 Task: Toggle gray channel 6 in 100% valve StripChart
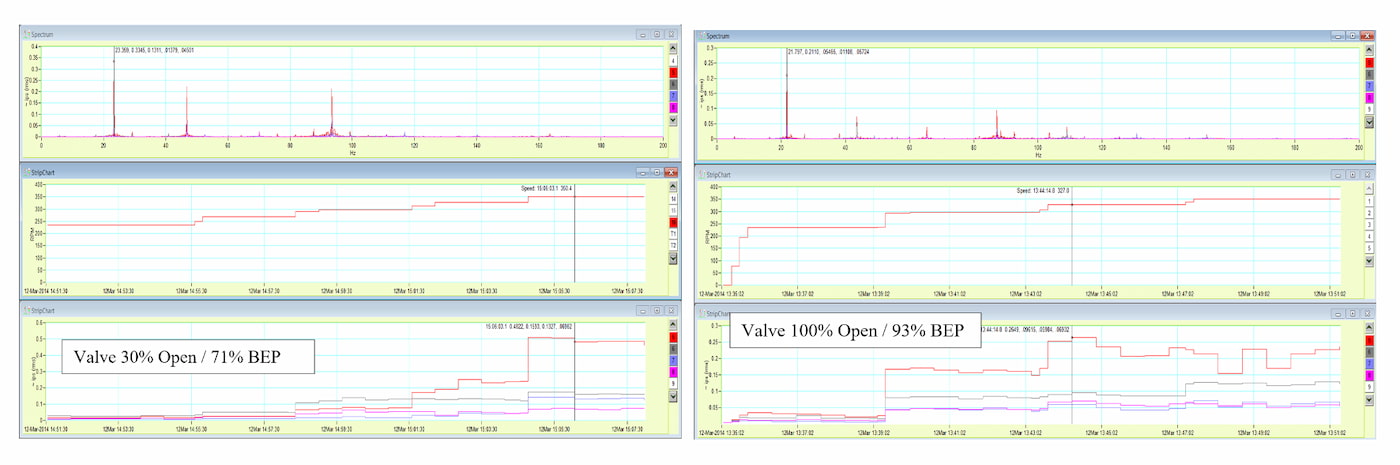[x=1370, y=352]
